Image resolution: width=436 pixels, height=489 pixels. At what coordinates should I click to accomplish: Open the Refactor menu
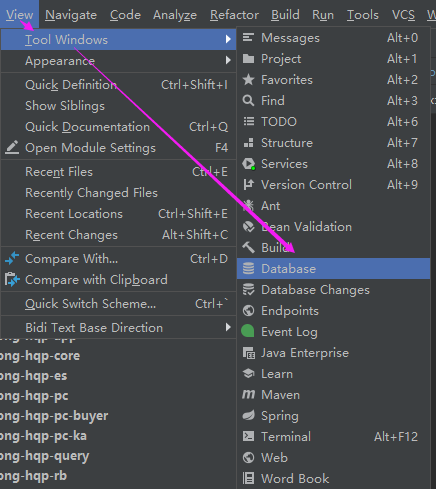tap(234, 15)
